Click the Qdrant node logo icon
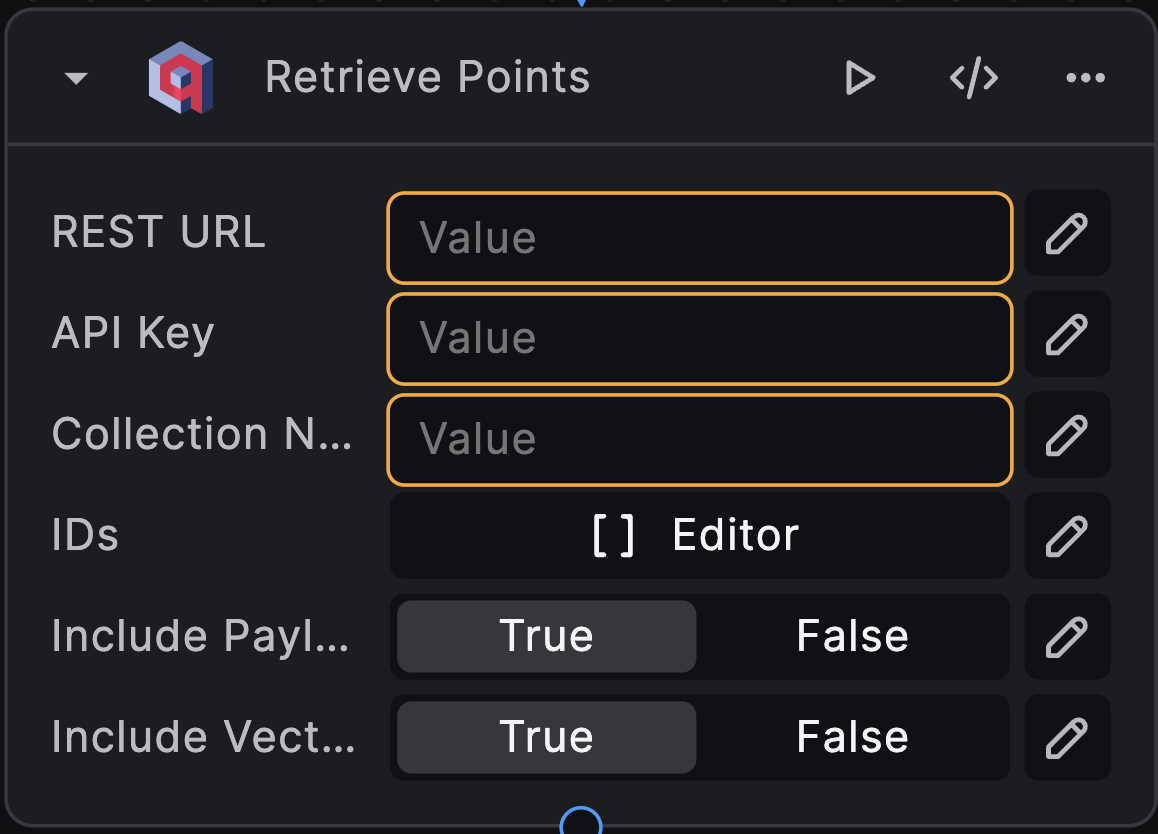The height and width of the screenshot is (834, 1158). pyautogui.click(x=180, y=77)
